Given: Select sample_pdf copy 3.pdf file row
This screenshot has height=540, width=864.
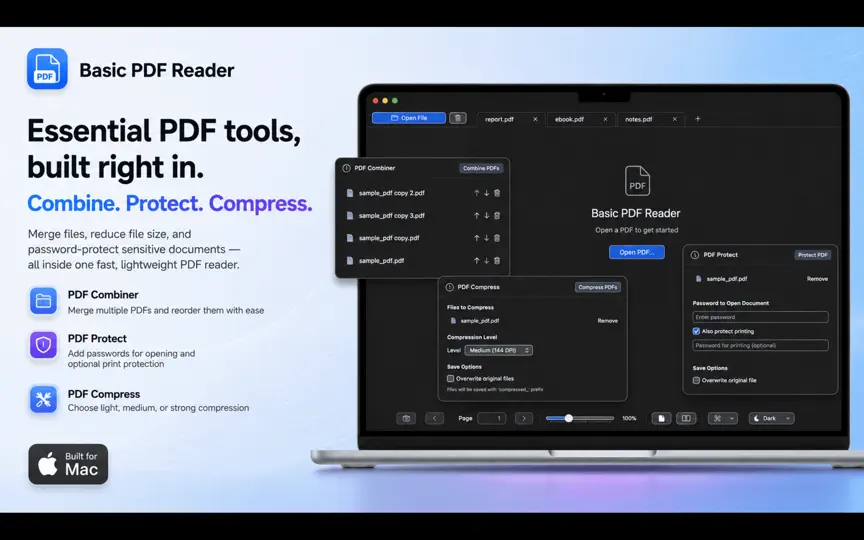Looking at the screenshot, I should point(422,215).
